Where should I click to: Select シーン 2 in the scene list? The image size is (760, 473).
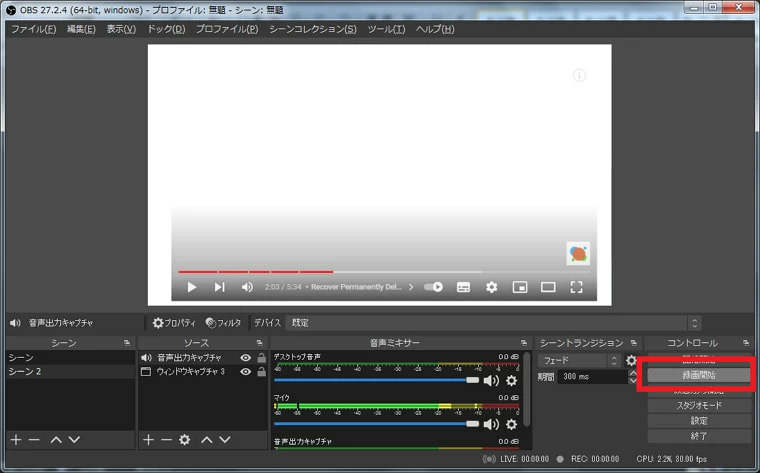25,371
